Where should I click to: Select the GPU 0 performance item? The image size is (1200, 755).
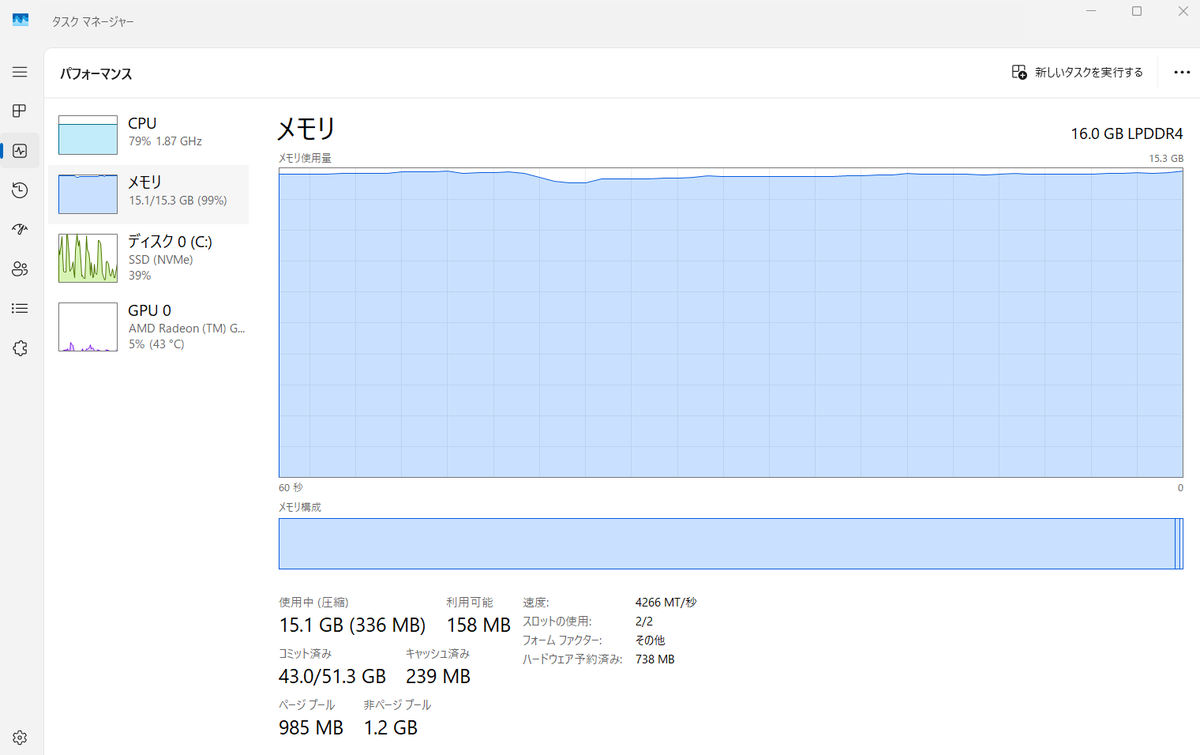[148, 327]
